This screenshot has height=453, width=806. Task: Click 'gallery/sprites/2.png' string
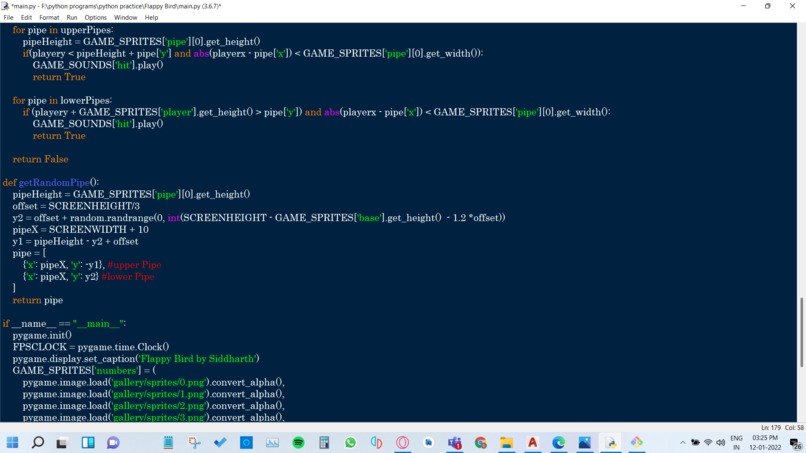(159, 406)
